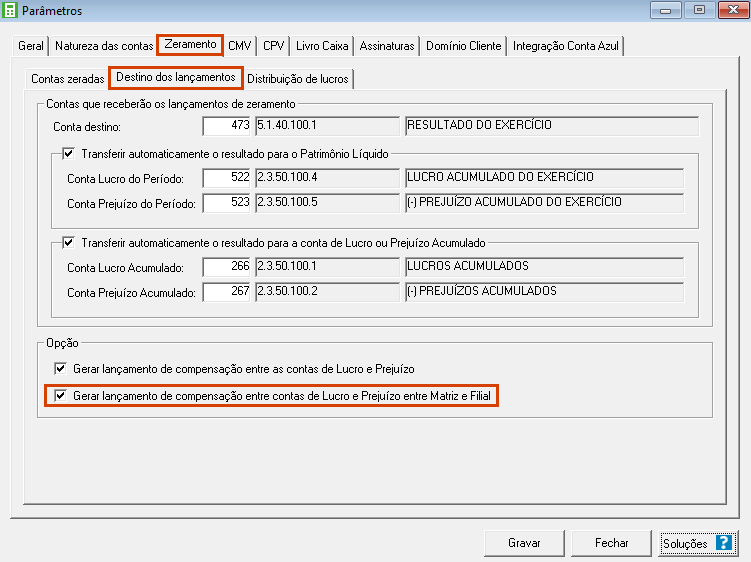Image resolution: width=751 pixels, height=562 pixels.
Task: Maximize the Parâmetros window
Action: point(699,11)
